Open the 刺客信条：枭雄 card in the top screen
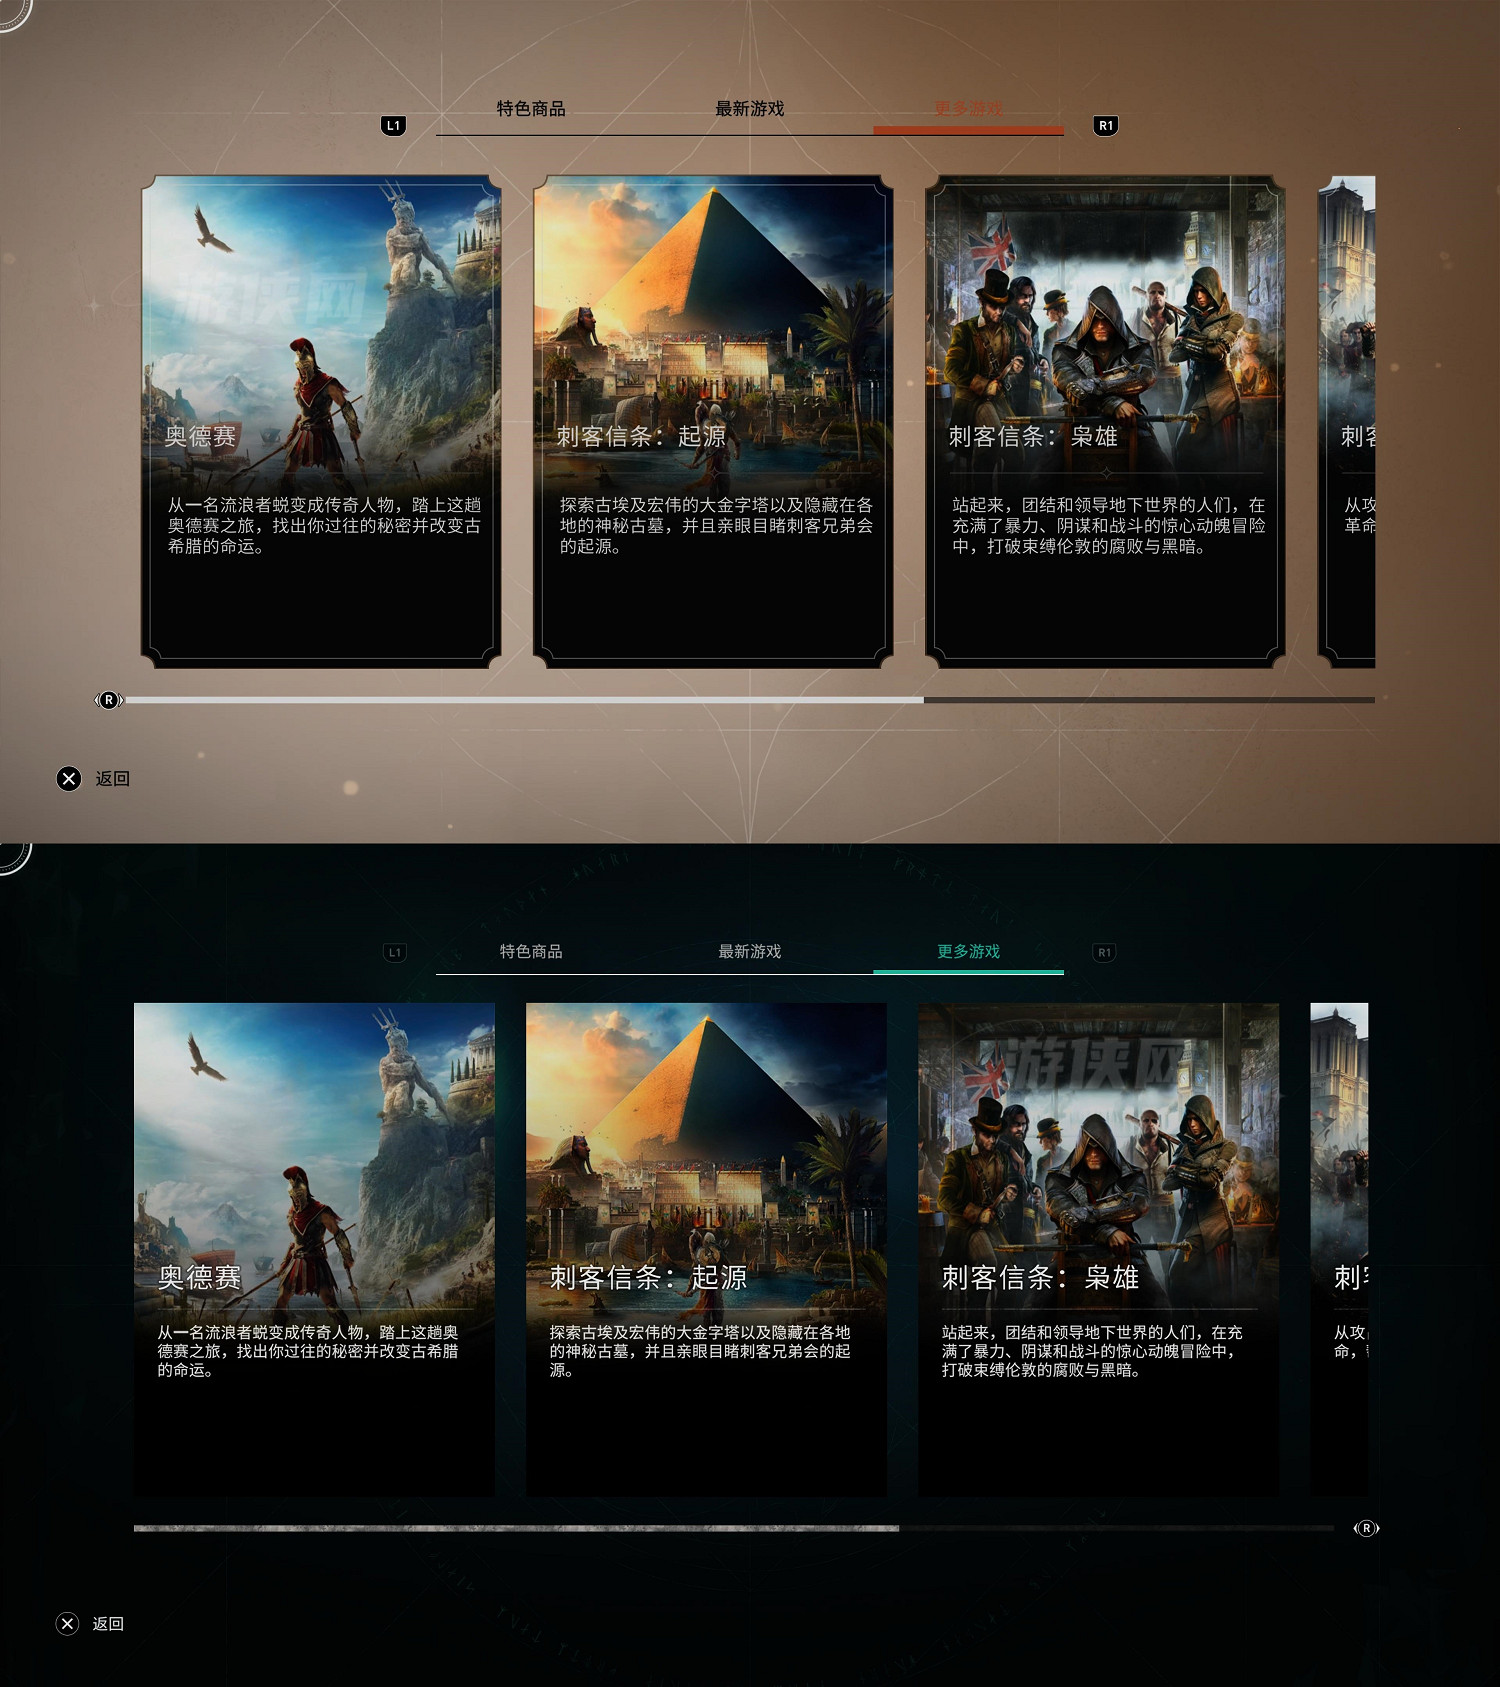The height and width of the screenshot is (1687, 1500). coord(1105,422)
